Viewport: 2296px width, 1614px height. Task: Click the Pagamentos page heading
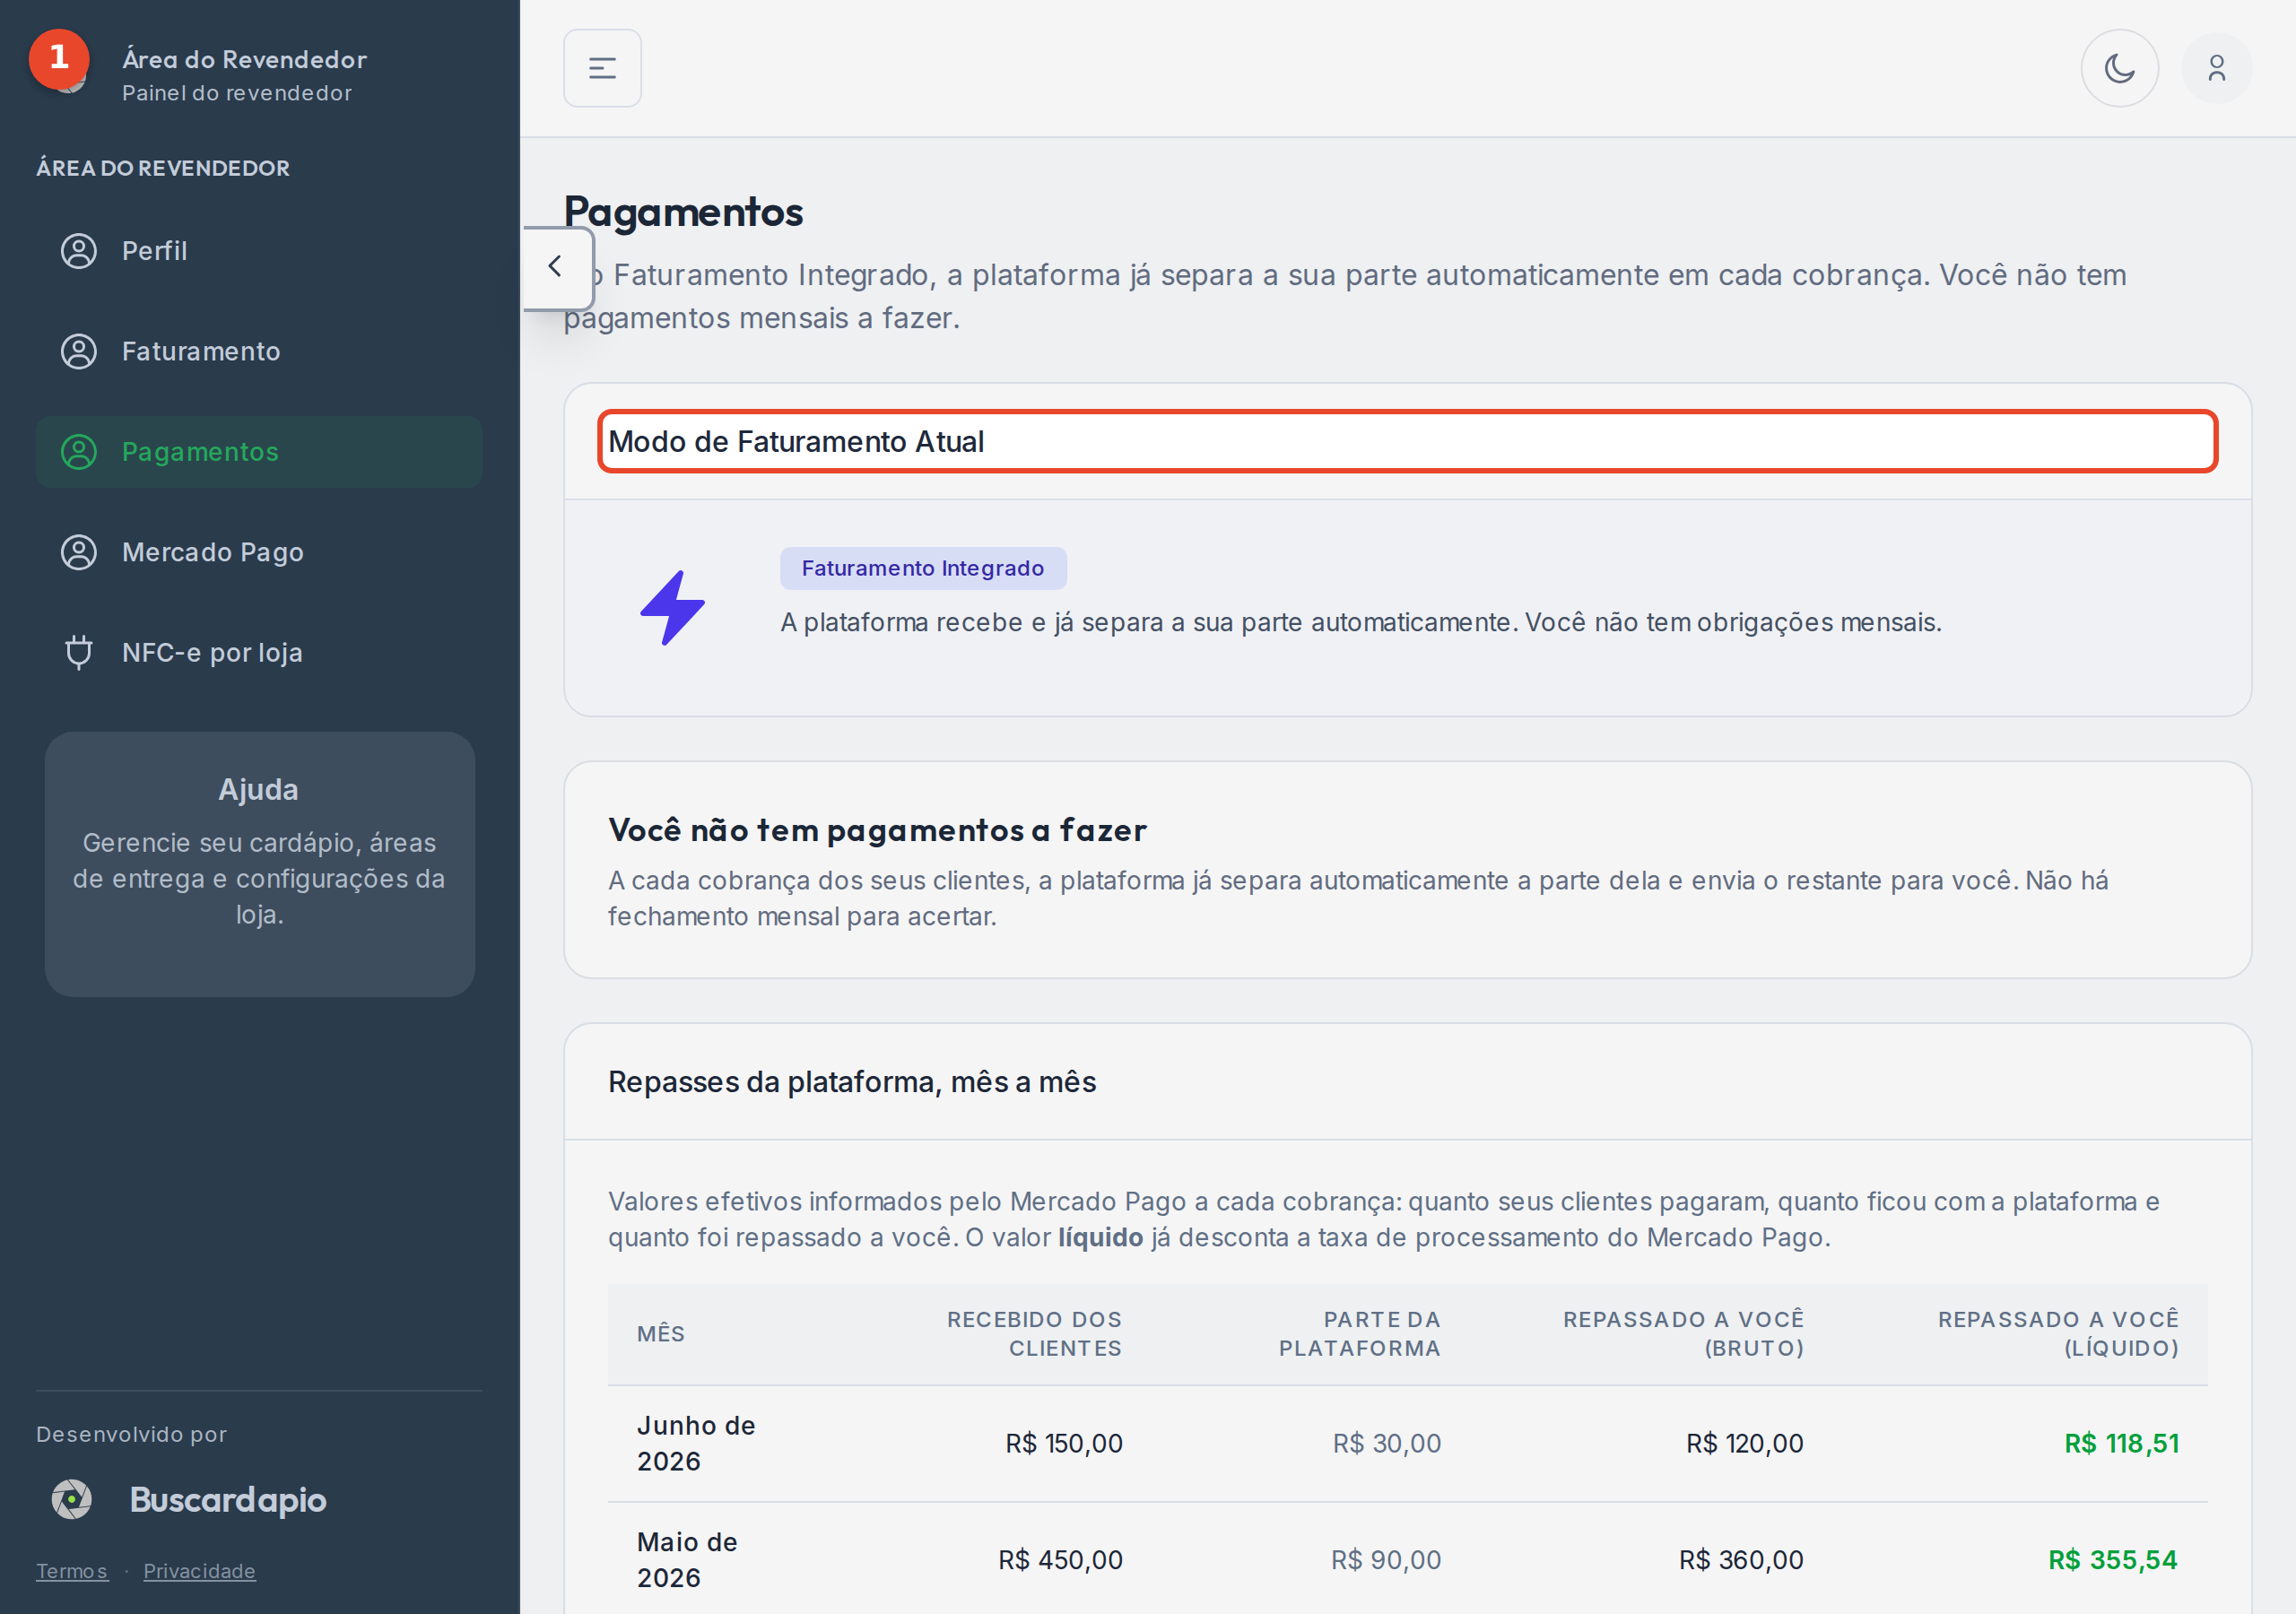[683, 212]
